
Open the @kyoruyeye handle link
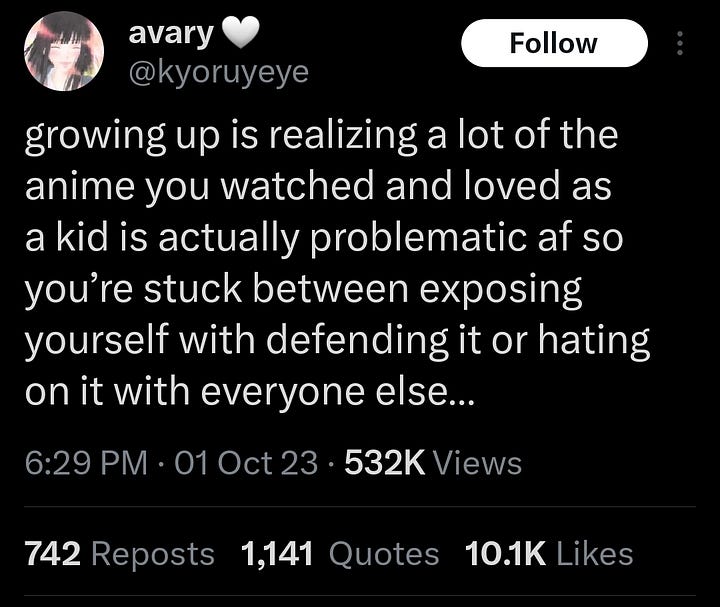(219, 73)
